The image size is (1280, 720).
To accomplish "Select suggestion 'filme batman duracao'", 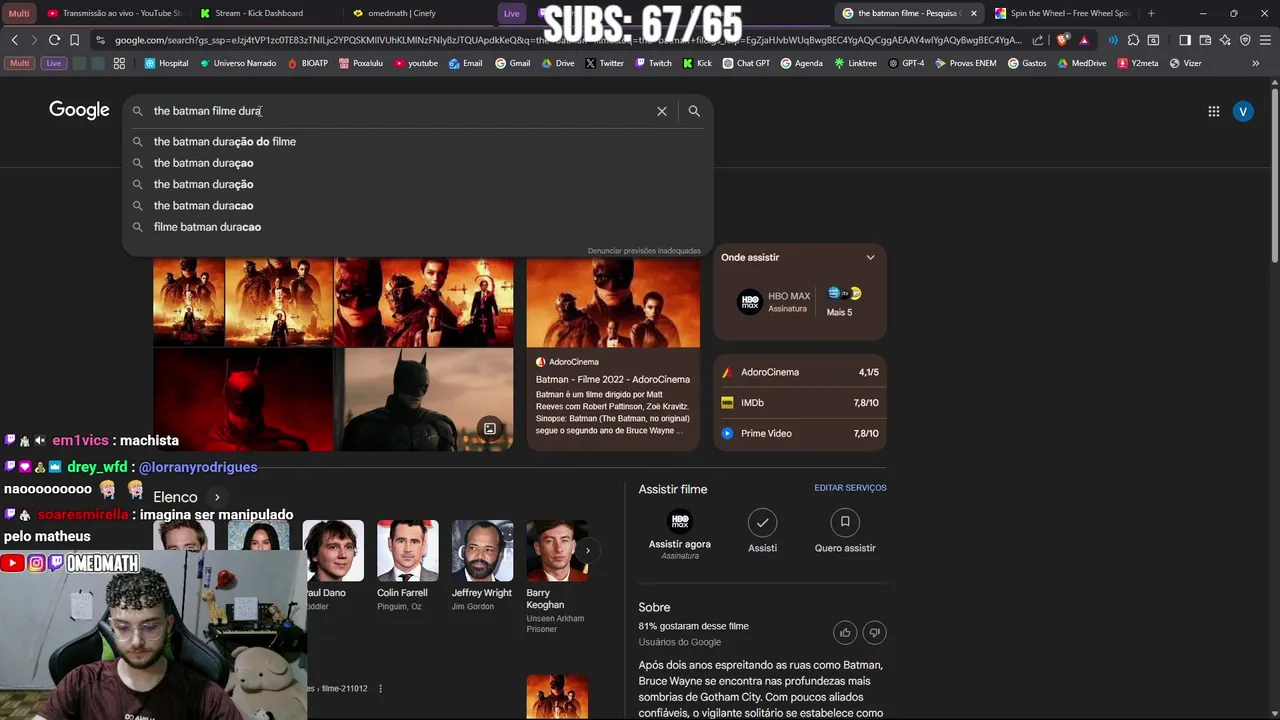I will coord(417,227).
